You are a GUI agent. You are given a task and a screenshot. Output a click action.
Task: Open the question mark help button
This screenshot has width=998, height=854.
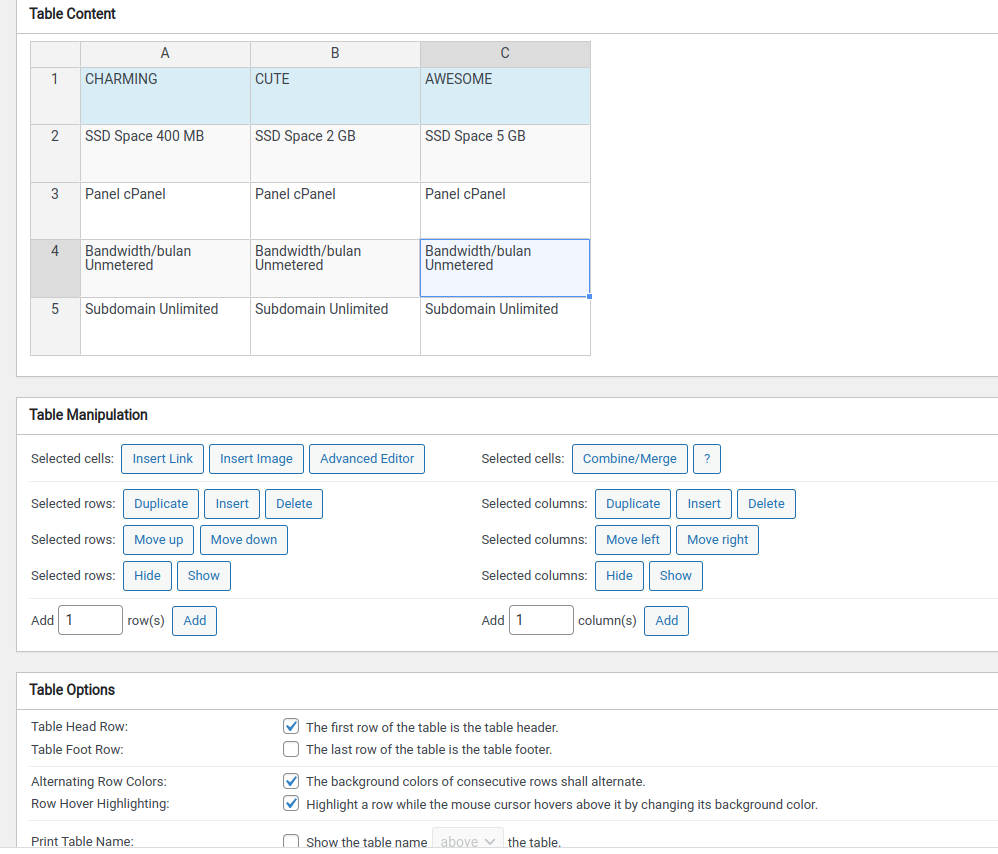tap(706, 459)
